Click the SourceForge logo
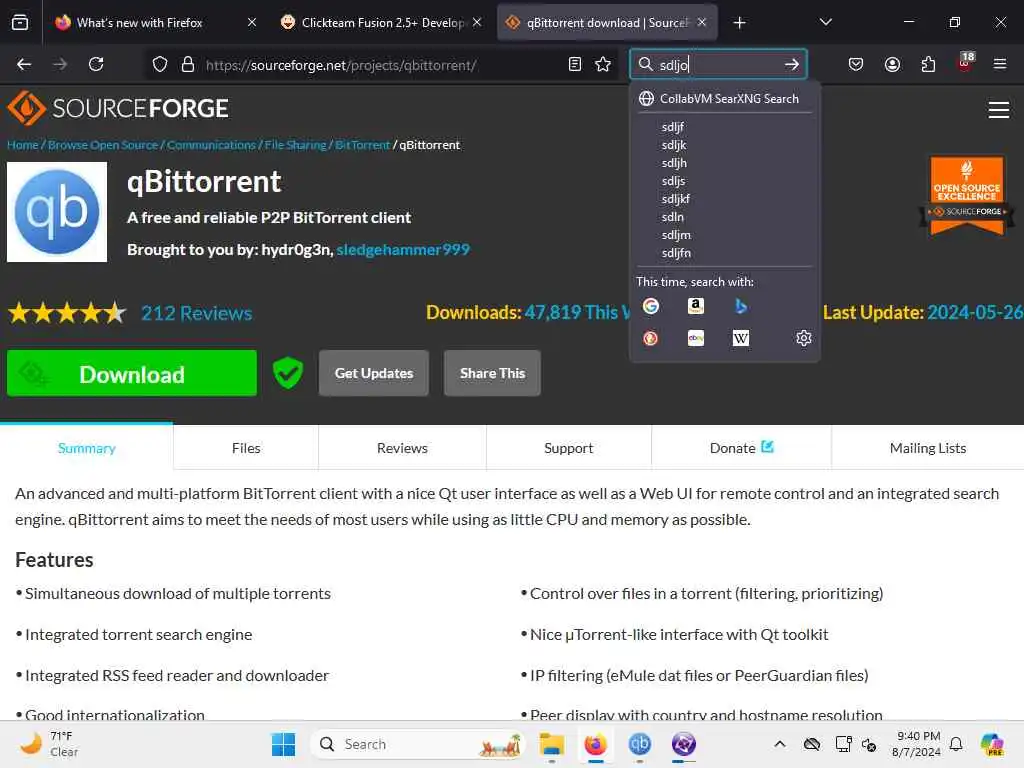This screenshot has width=1024, height=768. click(118, 108)
